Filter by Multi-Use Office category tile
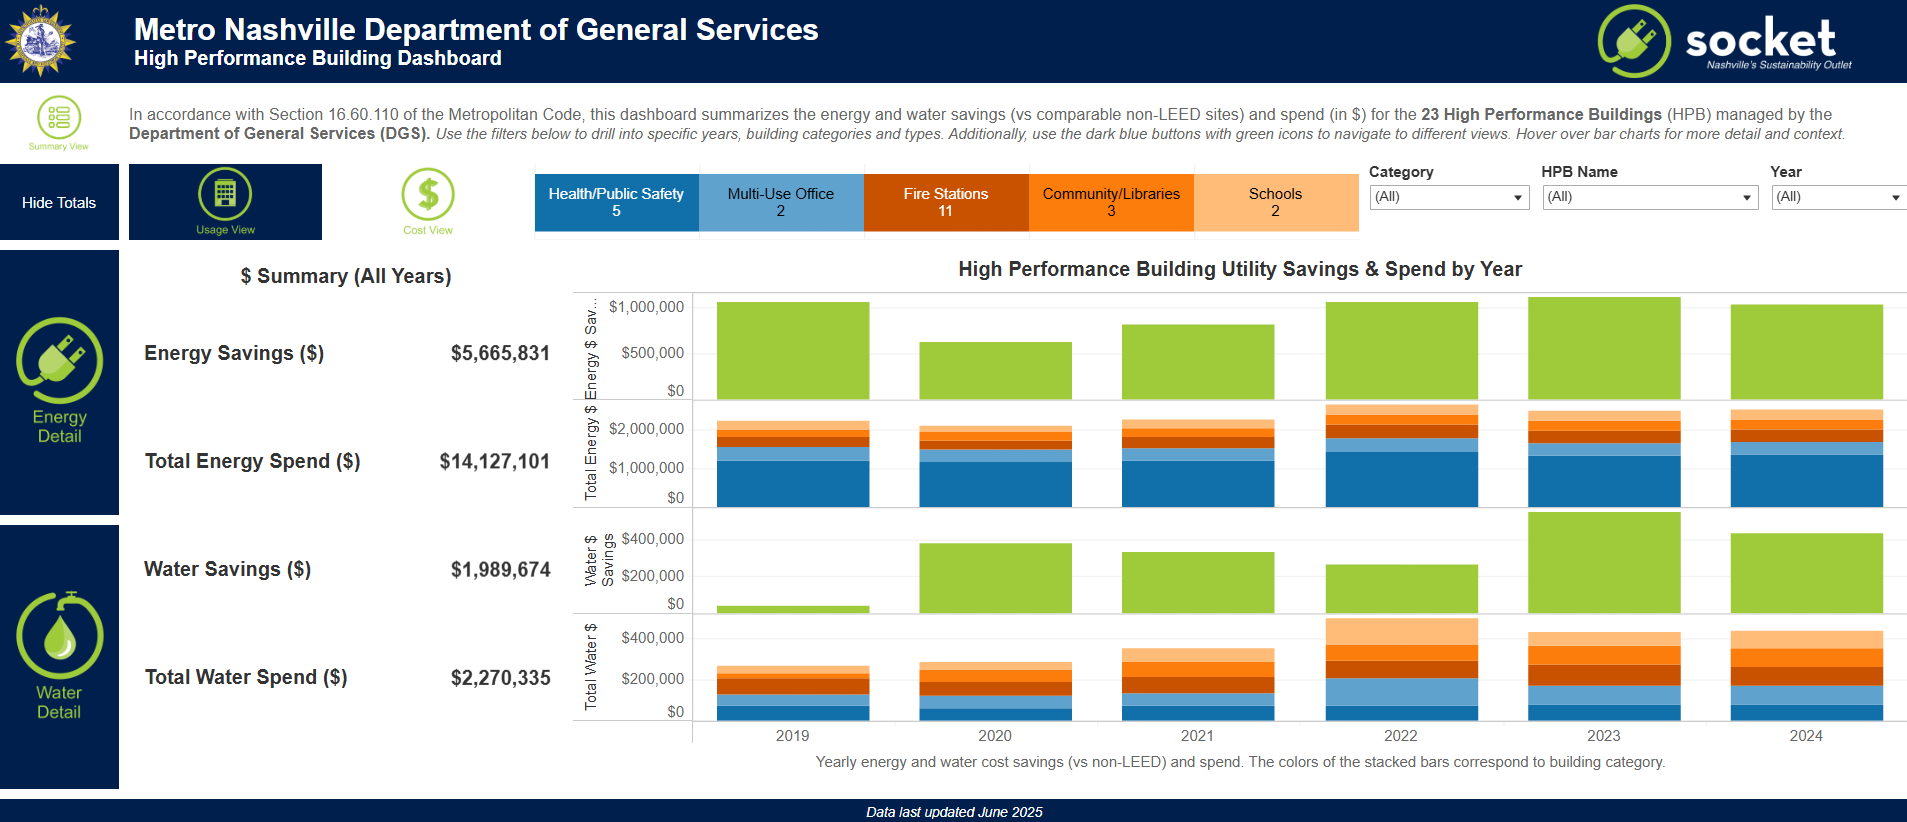Viewport: 1907px width, 822px height. click(x=781, y=202)
